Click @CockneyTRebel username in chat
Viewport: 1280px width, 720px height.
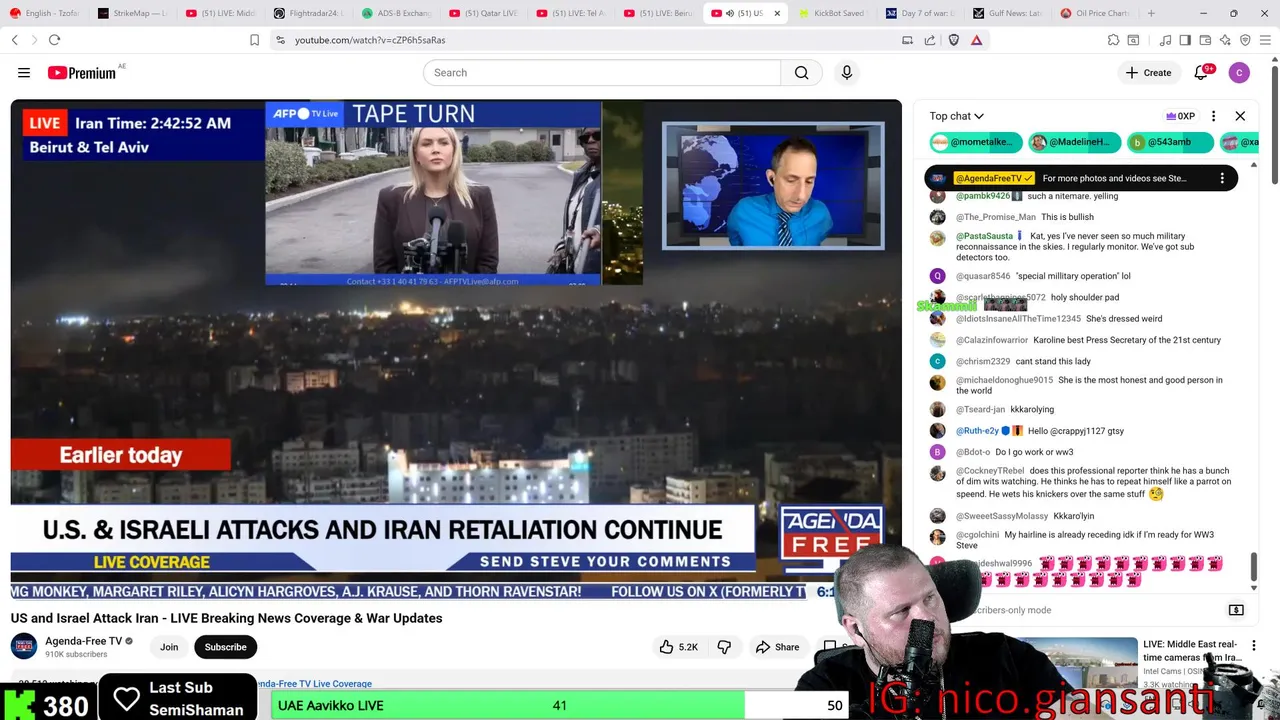point(990,471)
